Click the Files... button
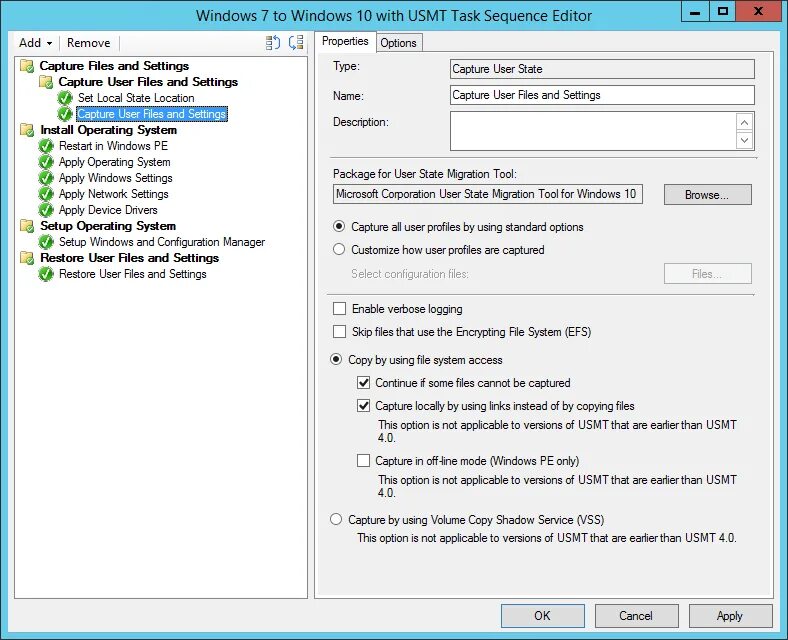 pos(707,274)
